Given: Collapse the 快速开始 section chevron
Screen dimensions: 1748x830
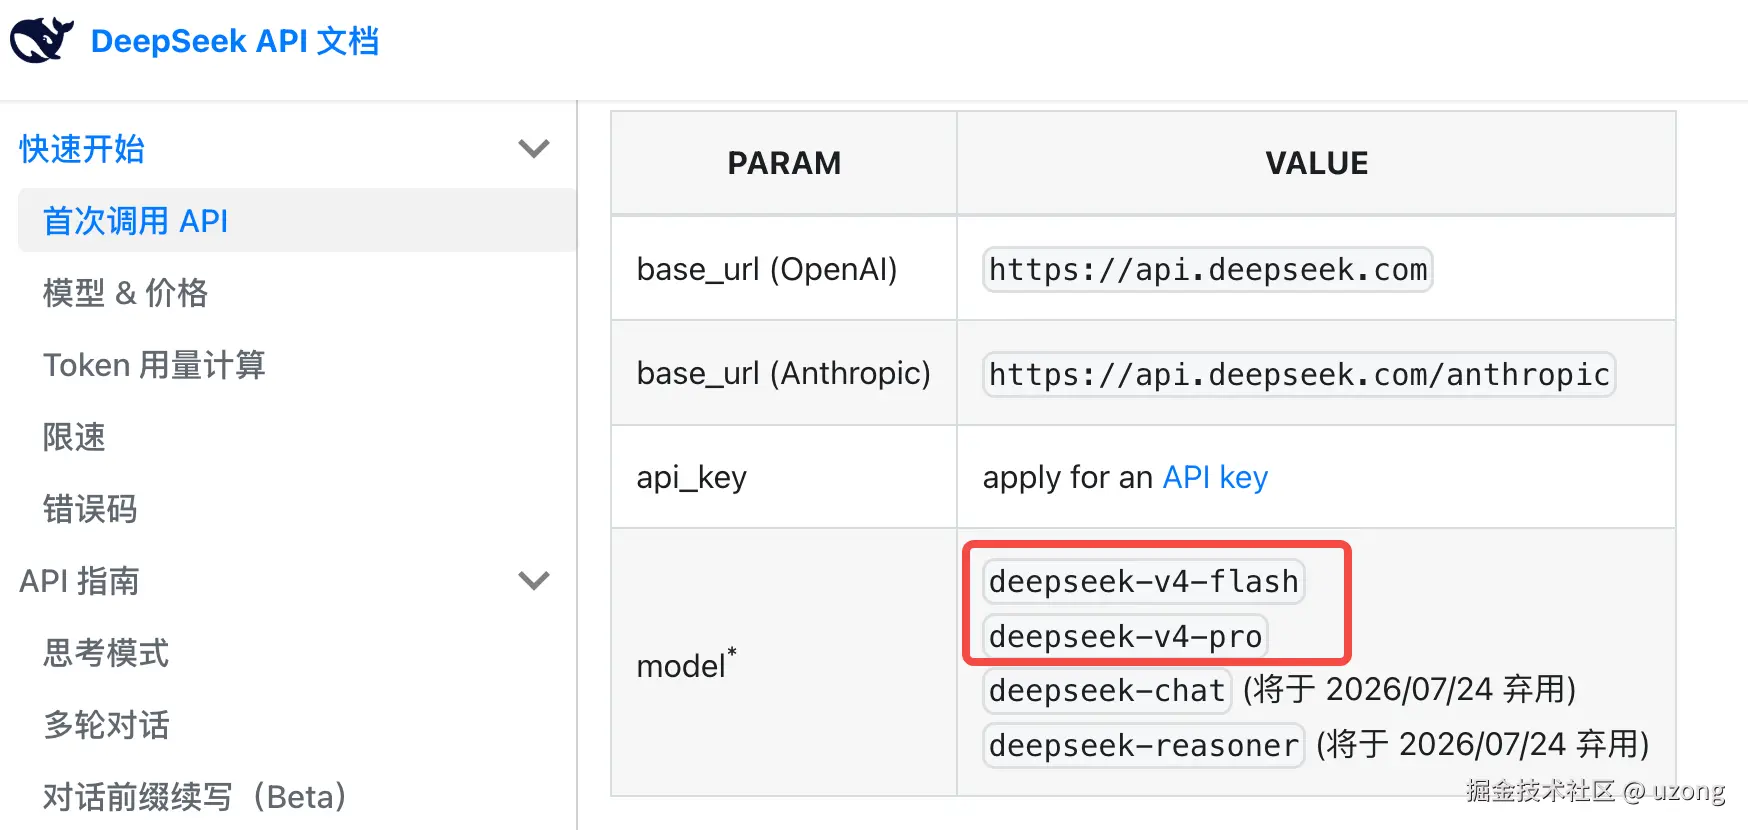Looking at the screenshot, I should (x=534, y=149).
